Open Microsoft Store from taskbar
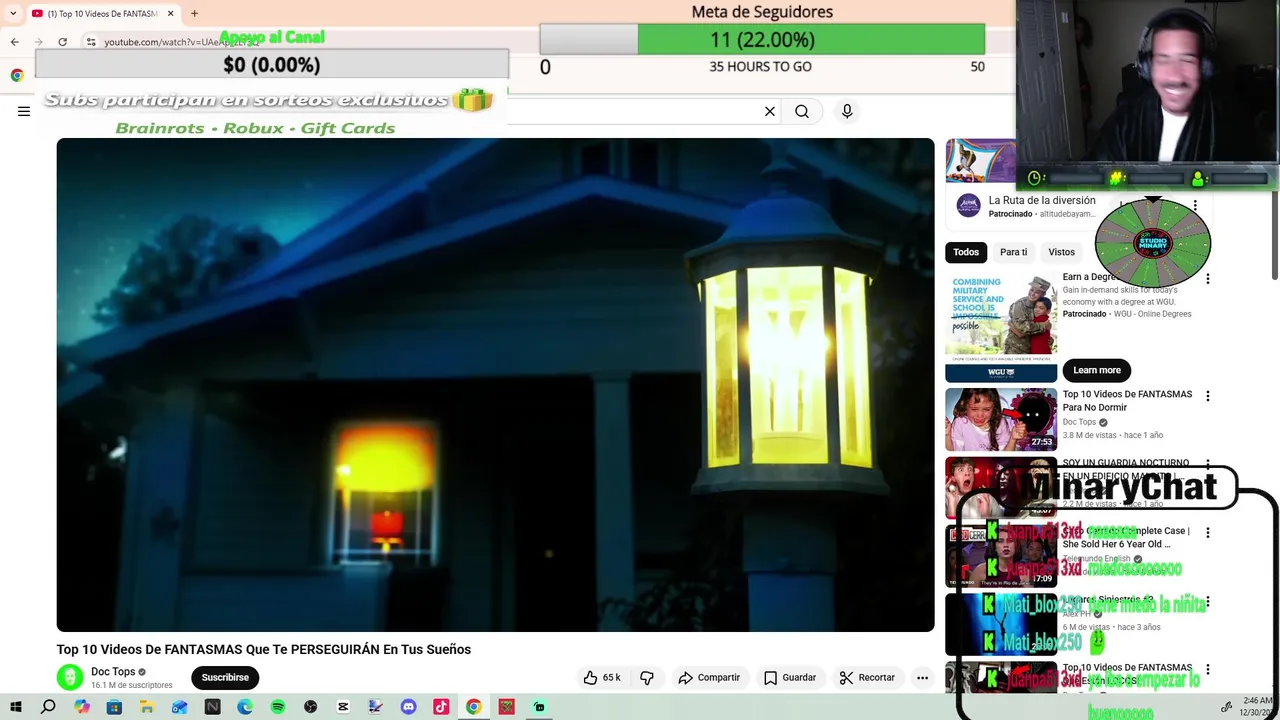 tap(114, 707)
